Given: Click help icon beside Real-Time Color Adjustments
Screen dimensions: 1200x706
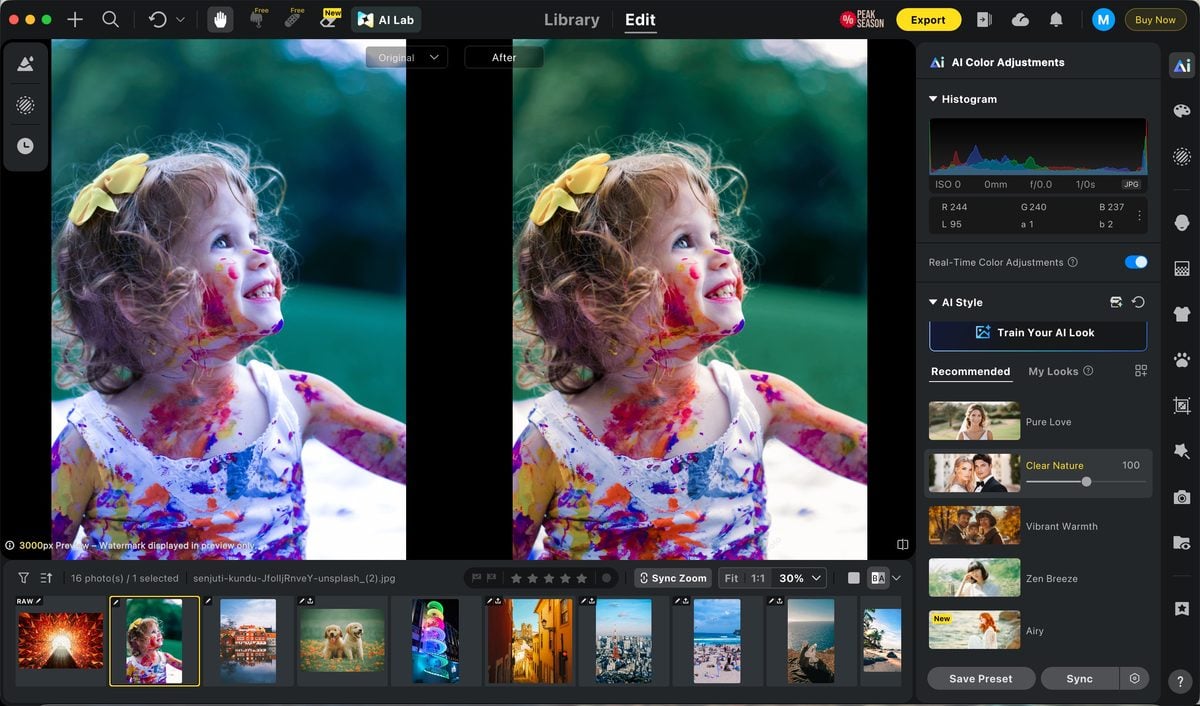Looking at the screenshot, I should [1073, 262].
